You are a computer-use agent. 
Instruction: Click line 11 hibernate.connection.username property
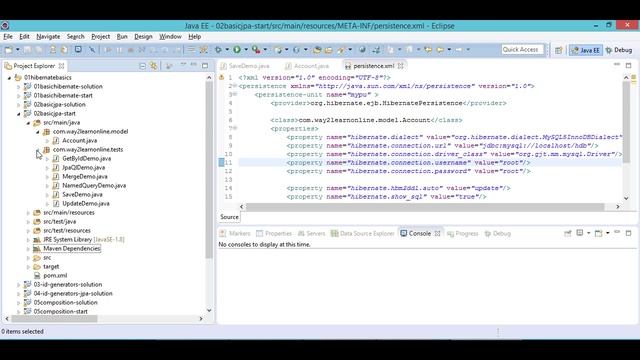[x=408, y=162]
